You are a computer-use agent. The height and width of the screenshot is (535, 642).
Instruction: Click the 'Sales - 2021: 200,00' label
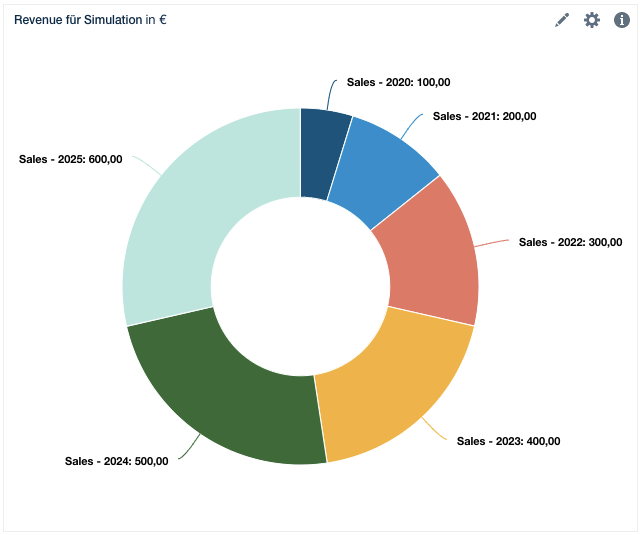[x=484, y=116]
